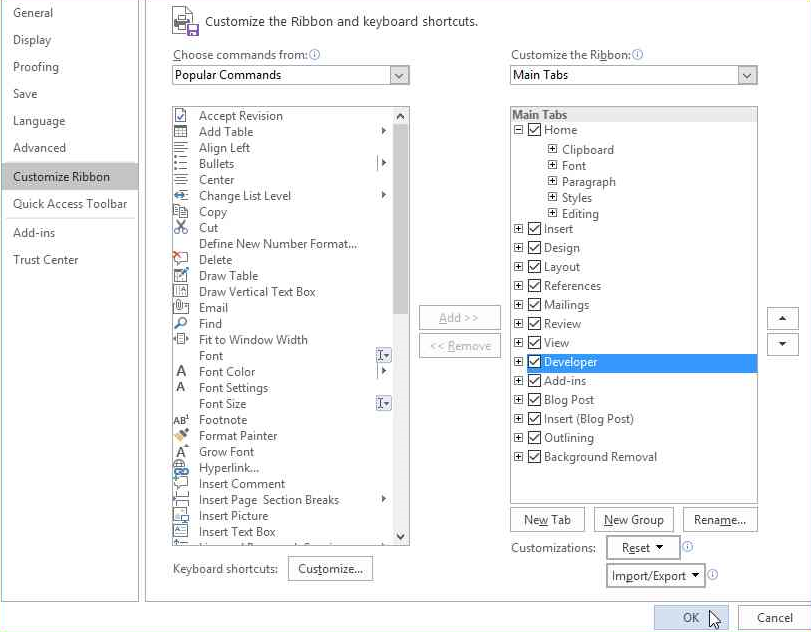Image resolution: width=811 pixels, height=632 pixels.
Task: Click the Move Up arrow button
Action: point(782,318)
